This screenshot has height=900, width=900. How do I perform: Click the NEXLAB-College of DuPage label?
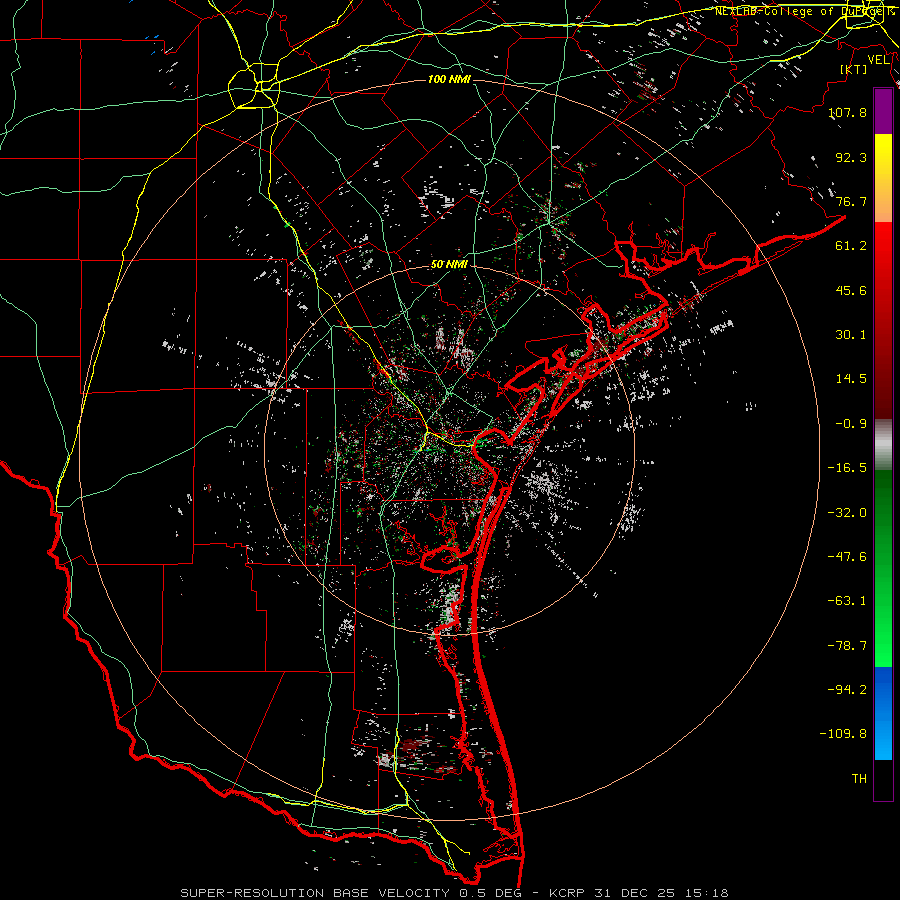[x=805, y=11]
